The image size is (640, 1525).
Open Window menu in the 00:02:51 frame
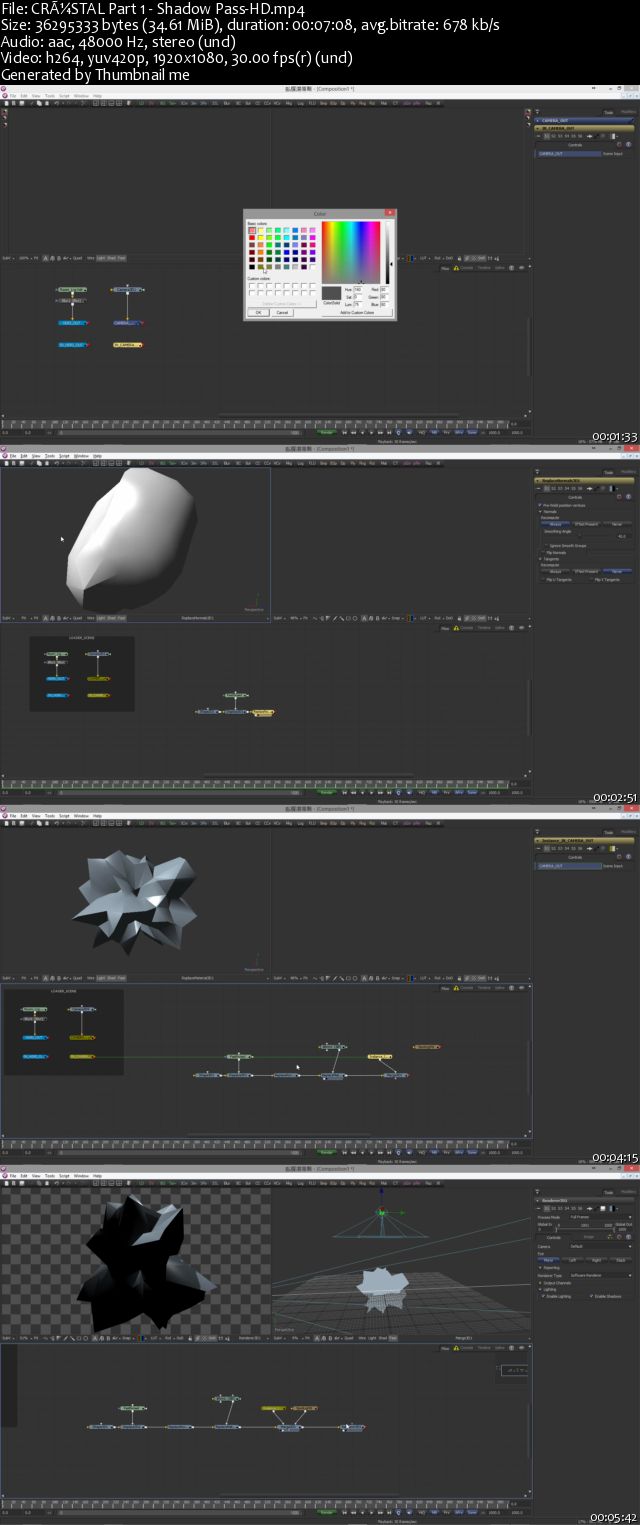[81, 455]
